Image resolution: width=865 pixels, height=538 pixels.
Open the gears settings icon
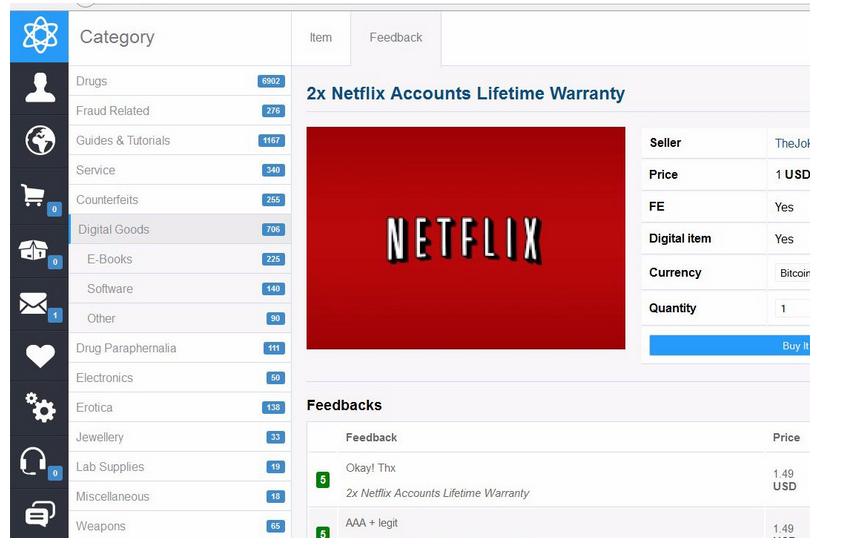pyautogui.click(x=40, y=407)
